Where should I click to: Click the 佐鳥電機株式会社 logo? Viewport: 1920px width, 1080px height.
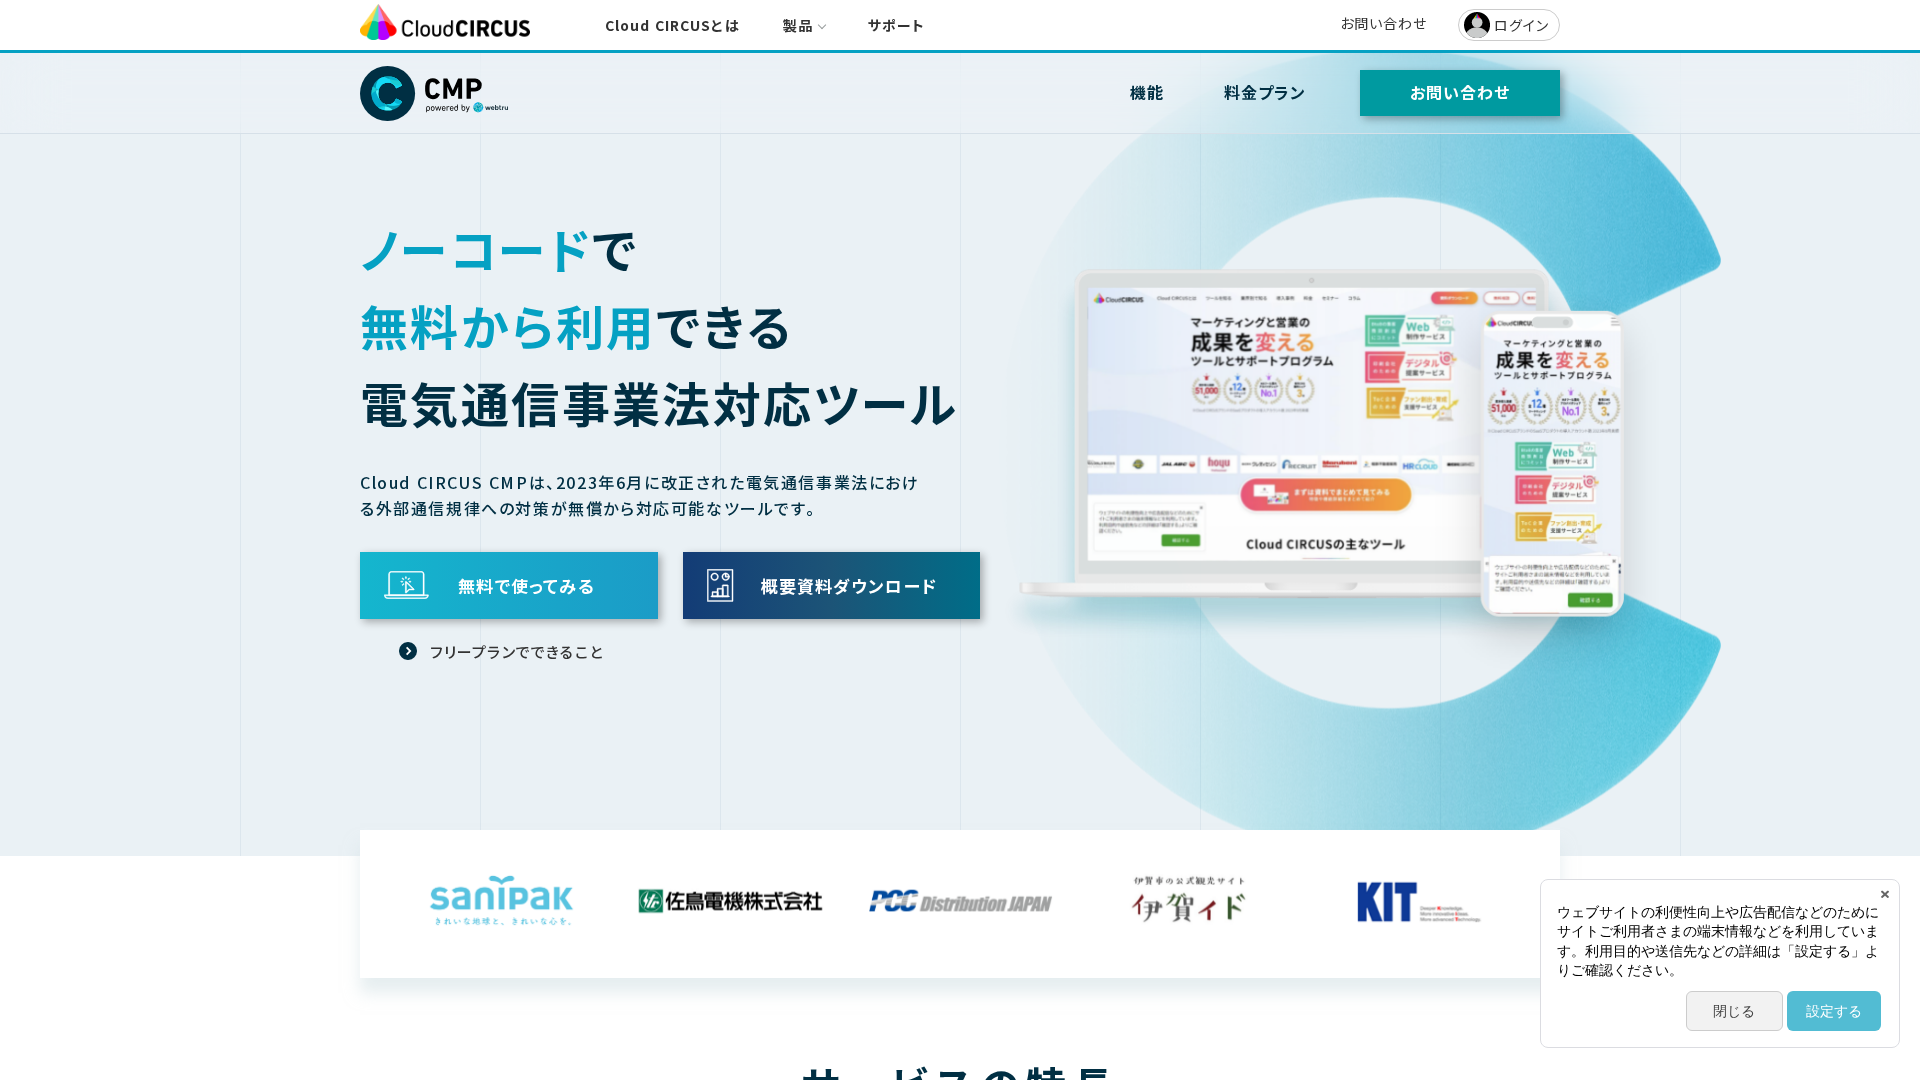[730, 901]
